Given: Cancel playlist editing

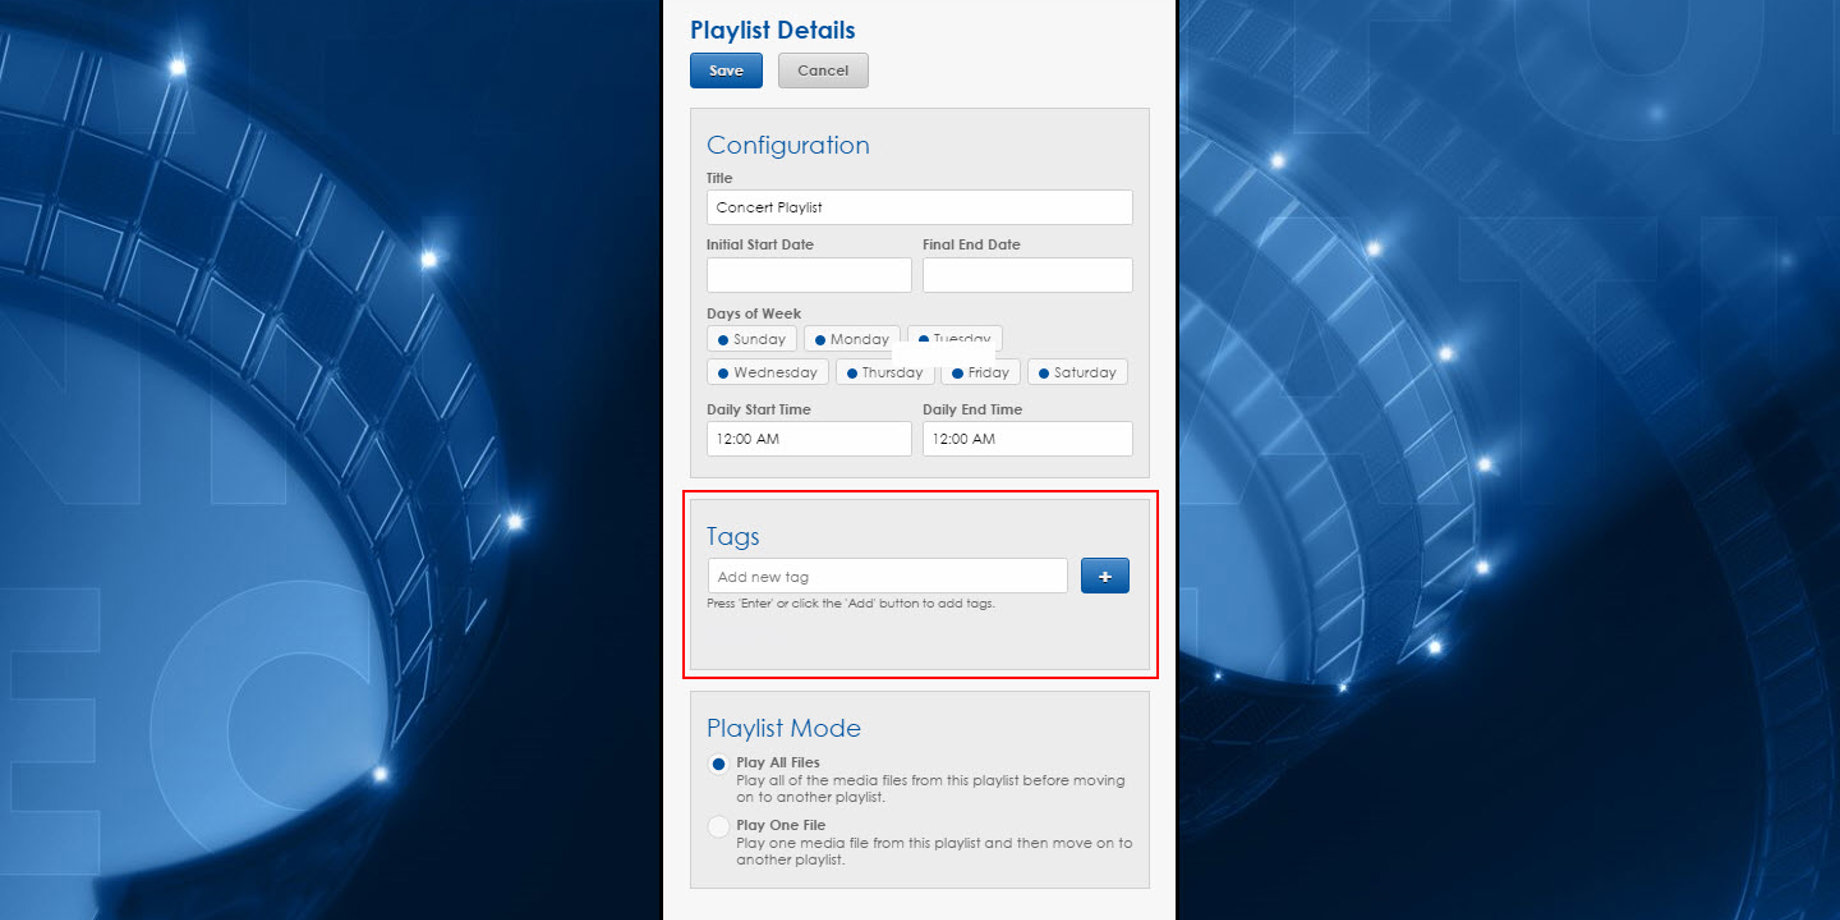Looking at the screenshot, I should click(822, 71).
